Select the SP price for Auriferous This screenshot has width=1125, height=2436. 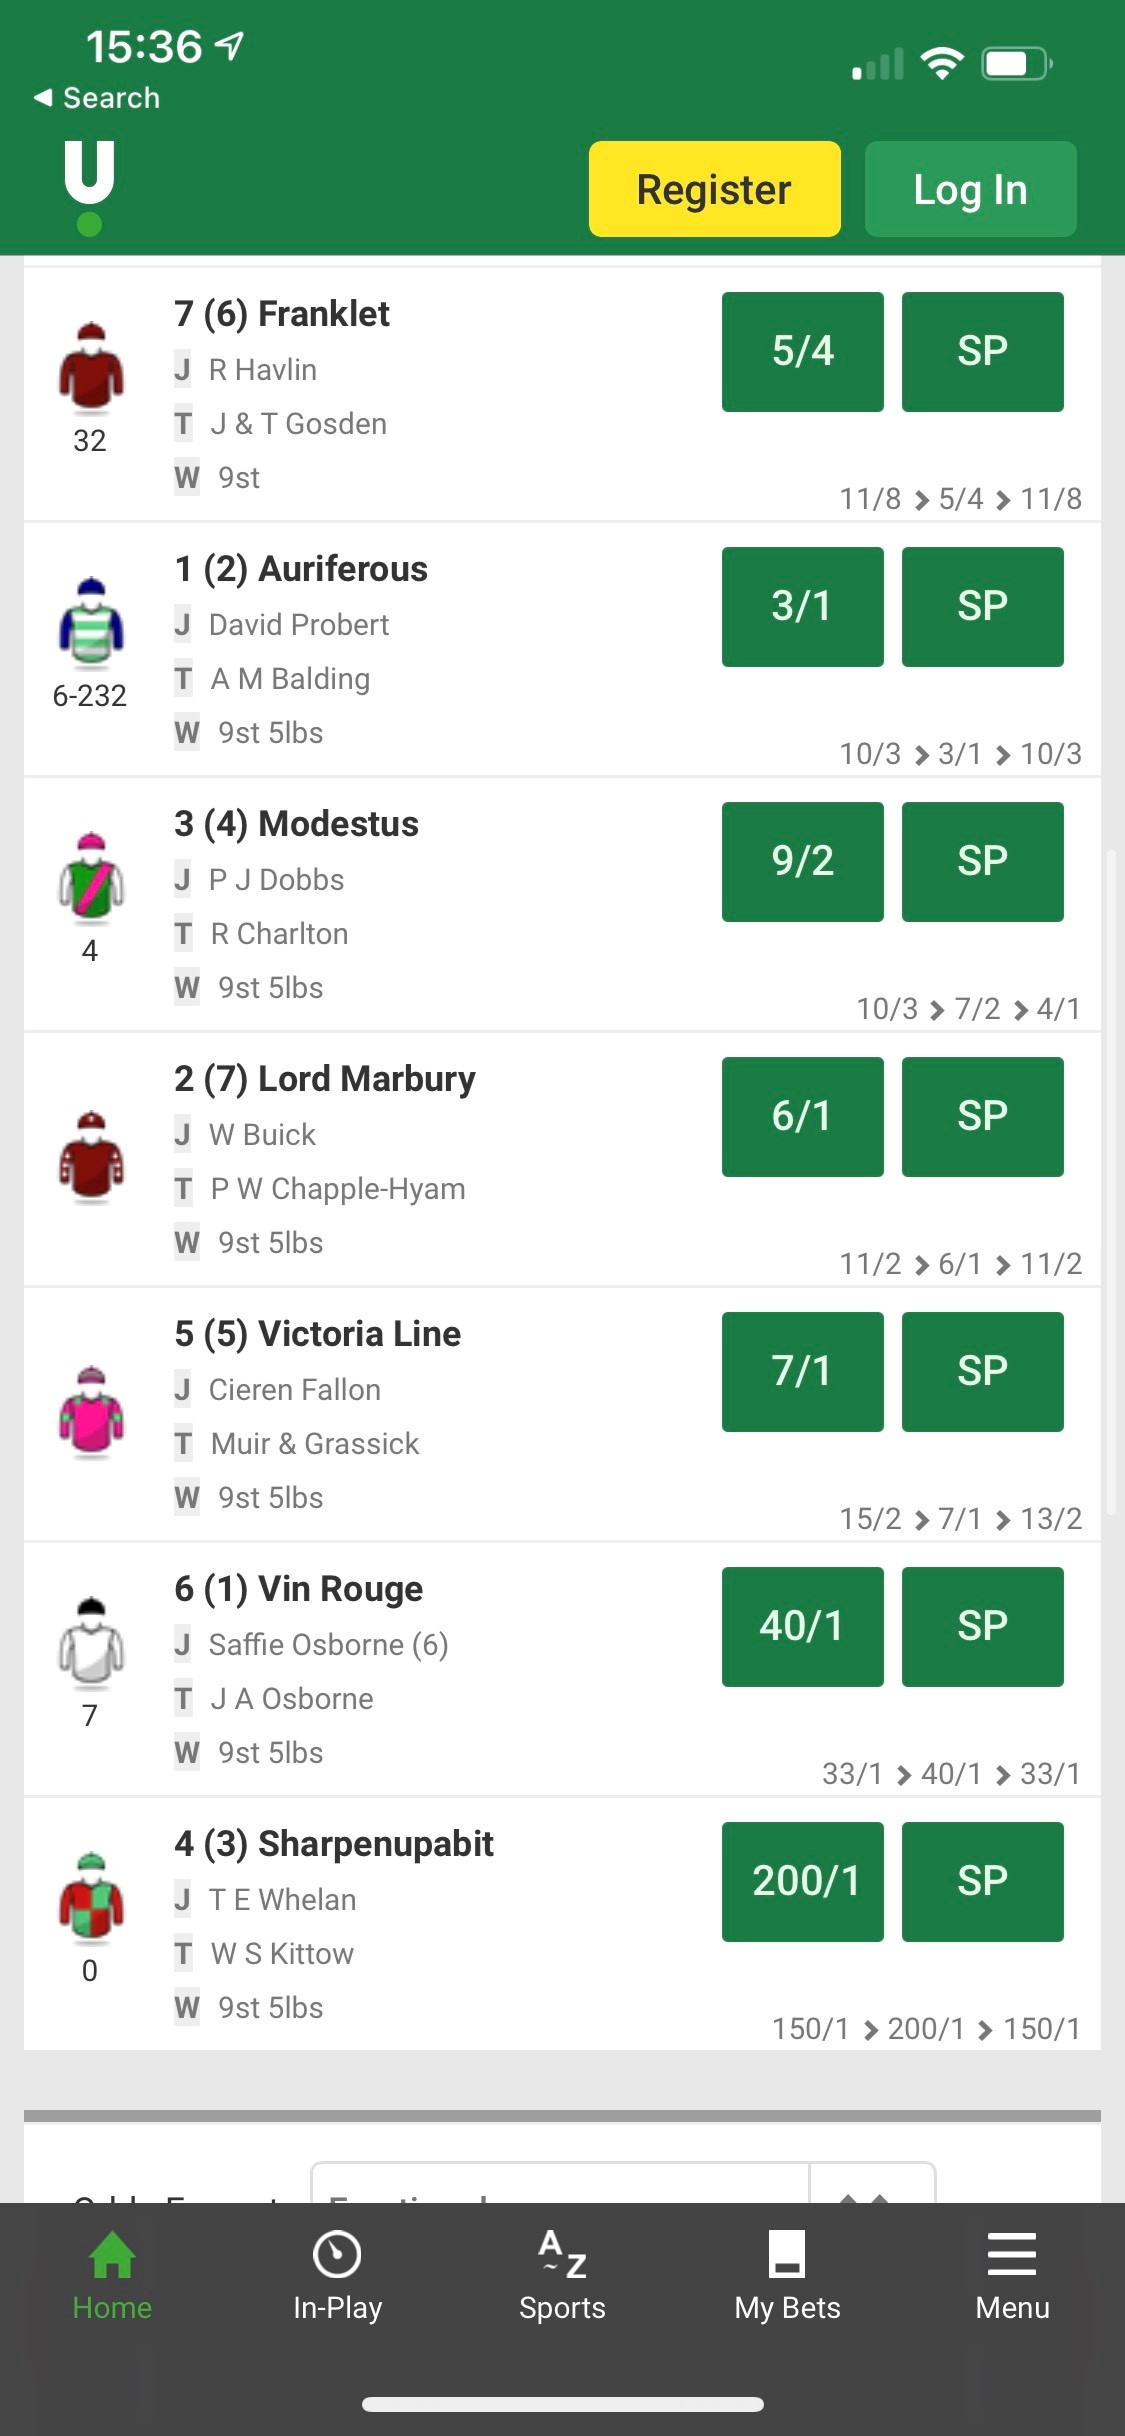(x=982, y=606)
